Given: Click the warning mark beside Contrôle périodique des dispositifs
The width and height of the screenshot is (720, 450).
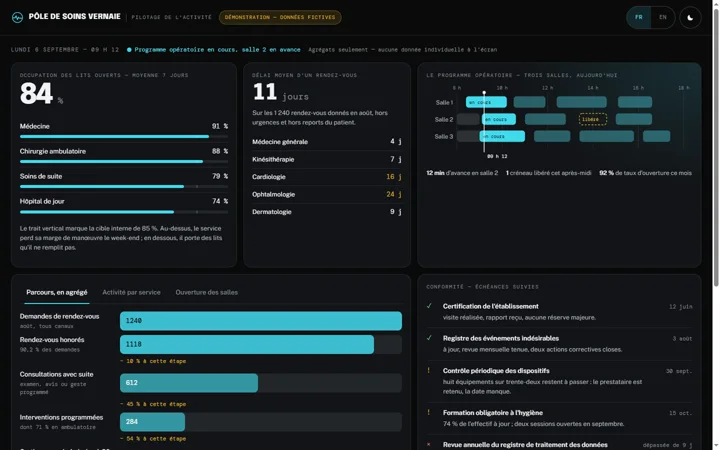Looking at the screenshot, I should click(429, 370).
